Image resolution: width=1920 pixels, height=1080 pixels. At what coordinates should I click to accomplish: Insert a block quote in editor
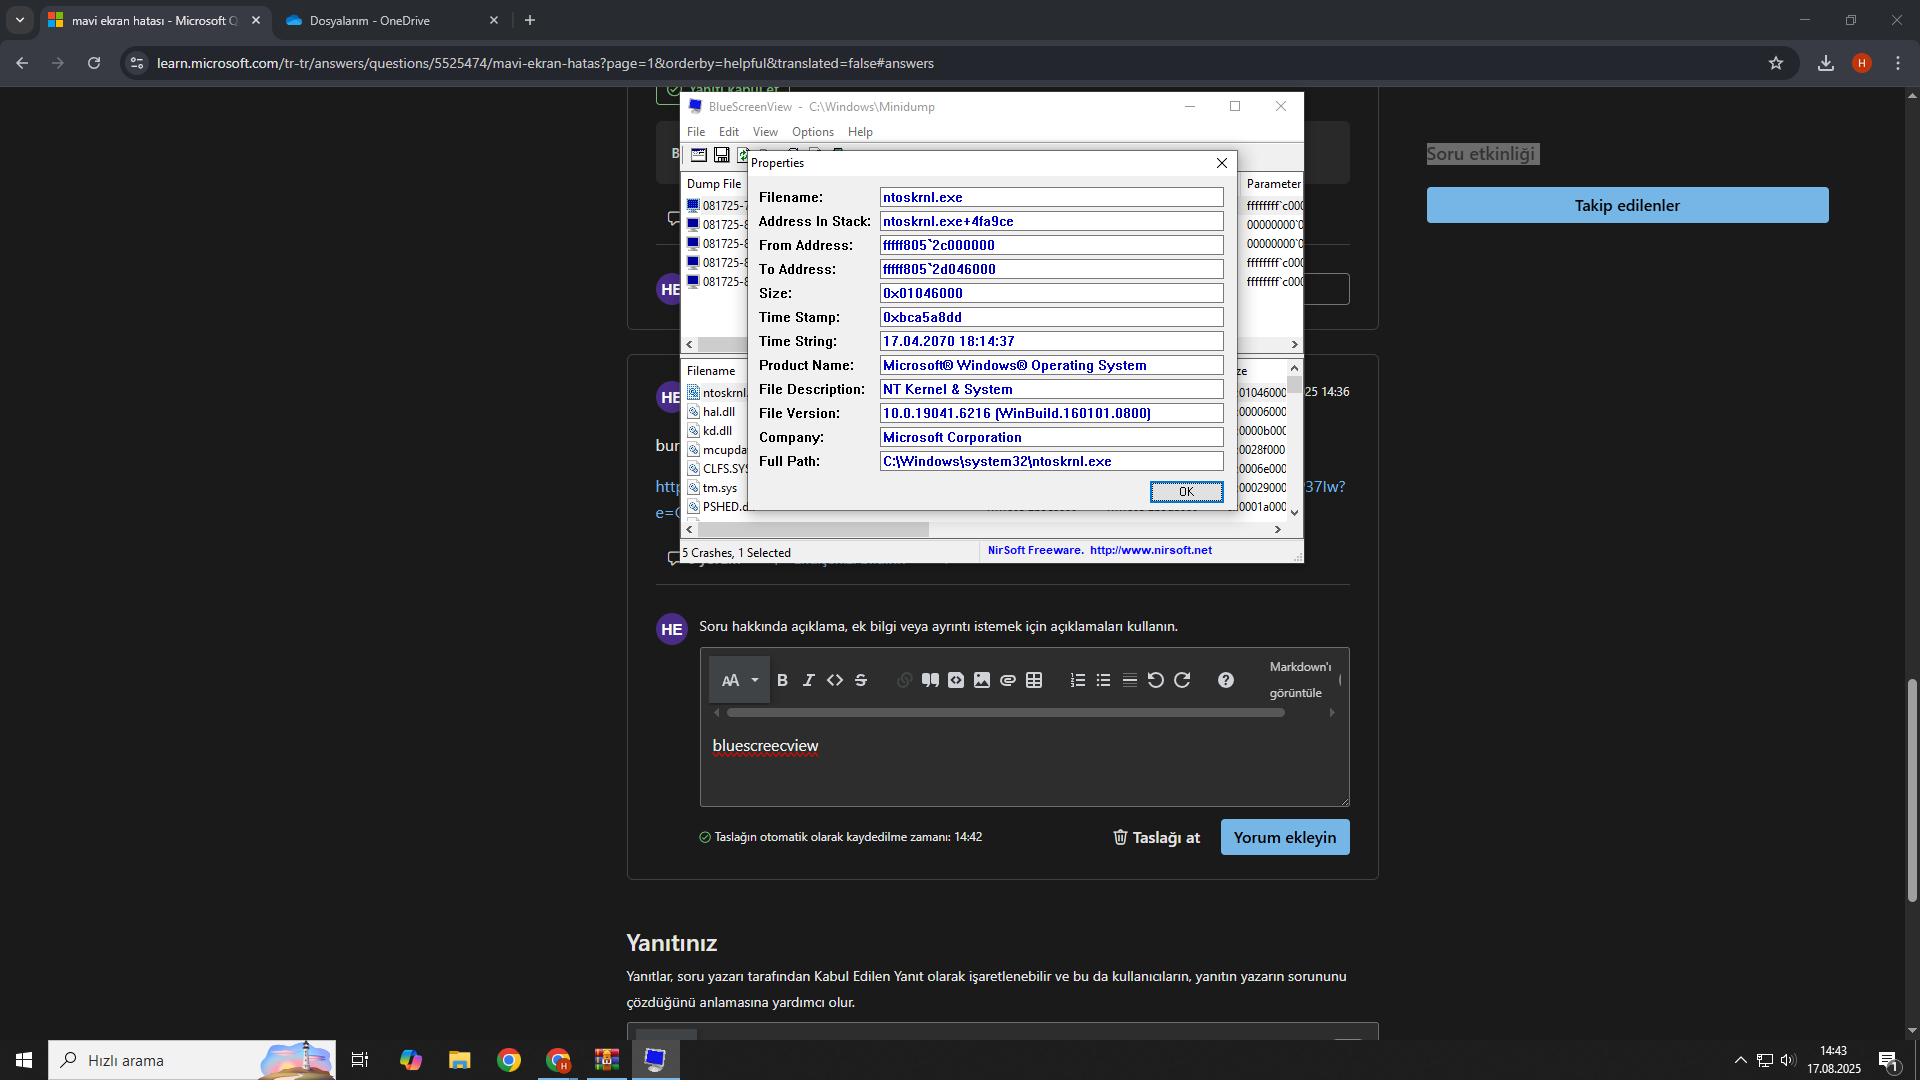pyautogui.click(x=930, y=680)
